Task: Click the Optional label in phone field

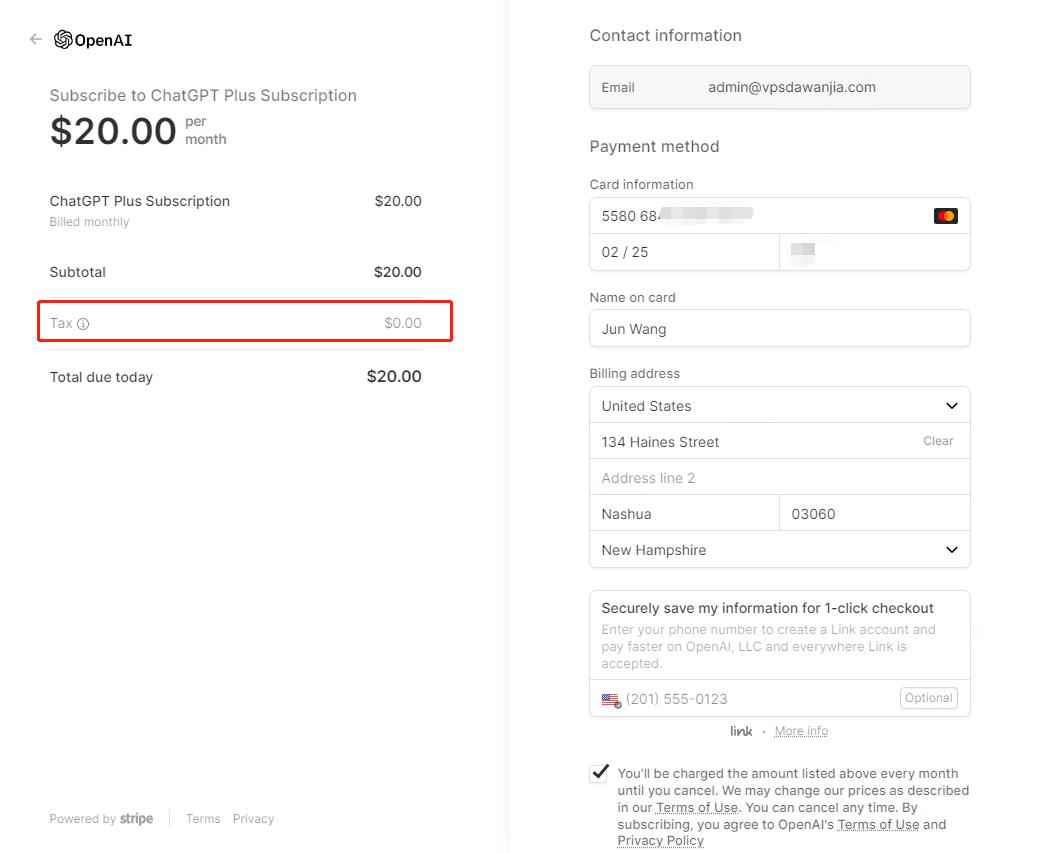Action: (x=928, y=698)
